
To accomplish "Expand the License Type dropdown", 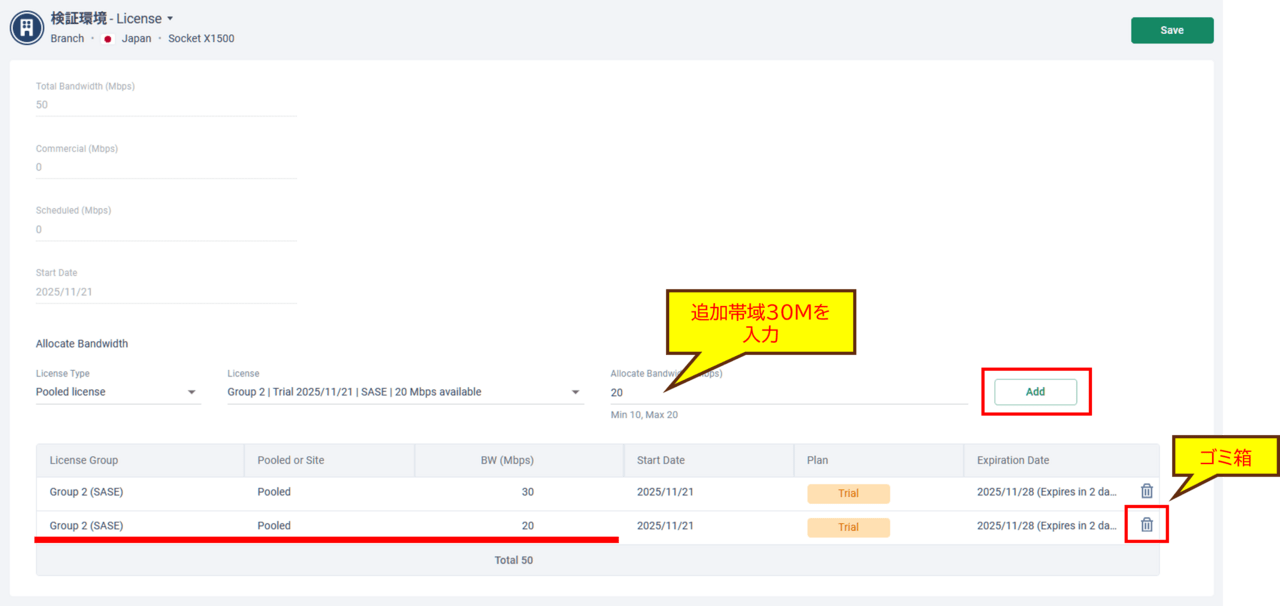I will tap(191, 392).
